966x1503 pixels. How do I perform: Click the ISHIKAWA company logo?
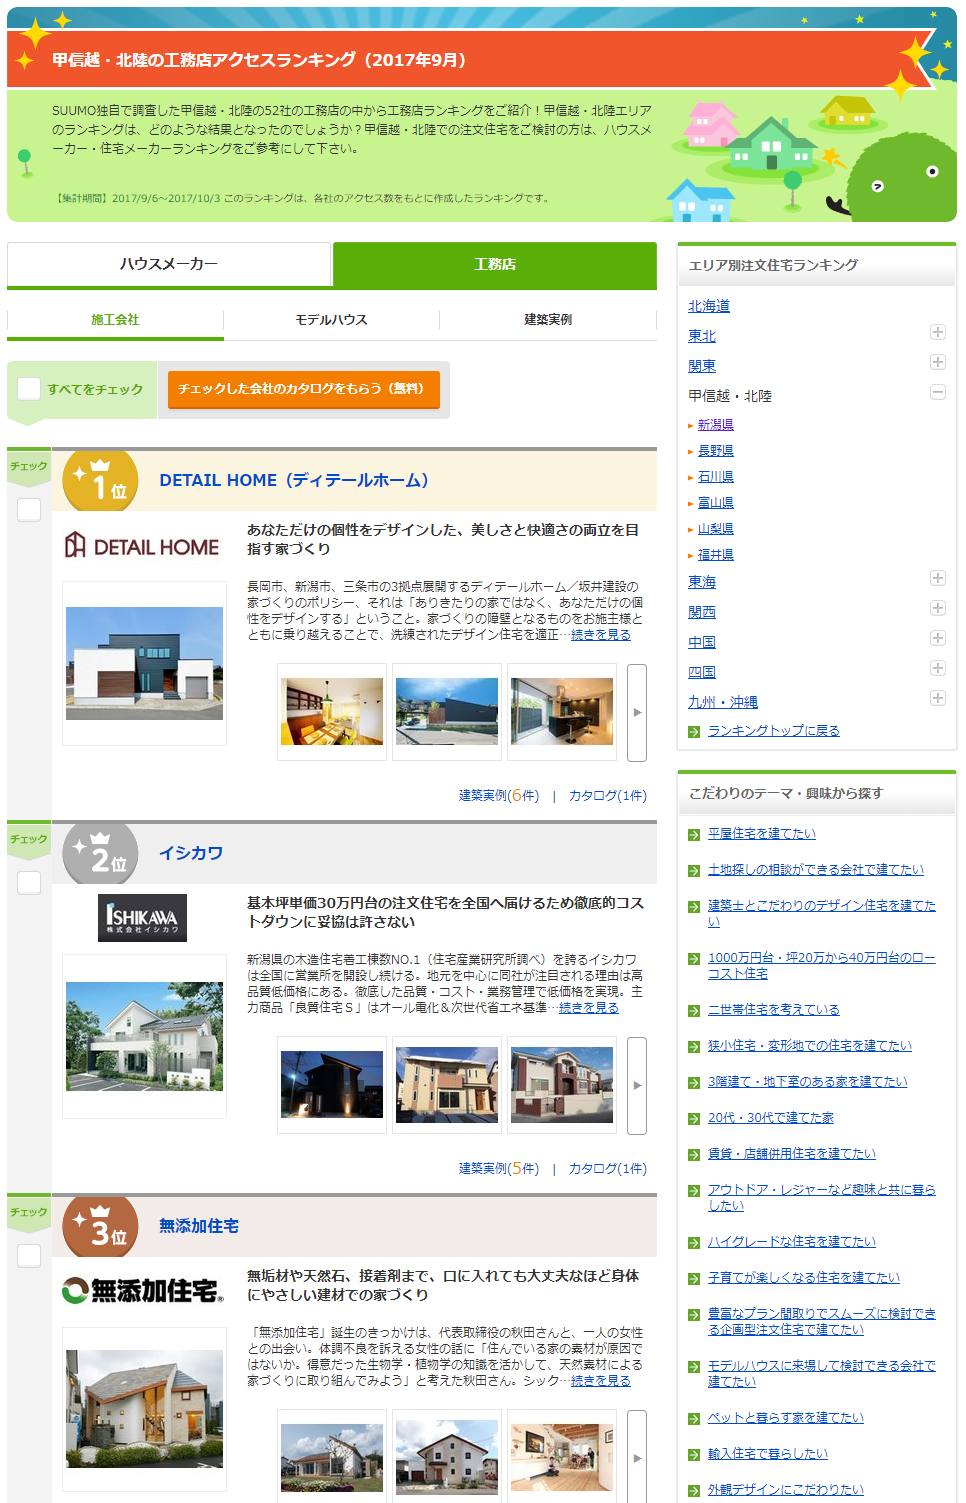(x=143, y=918)
